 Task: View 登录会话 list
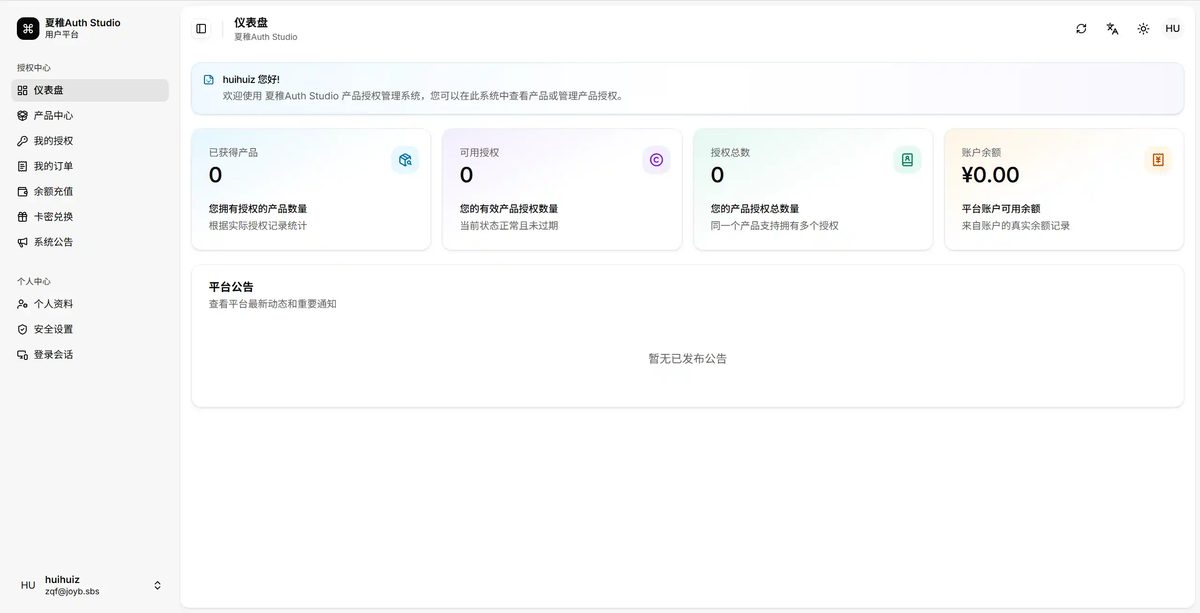(x=90, y=355)
